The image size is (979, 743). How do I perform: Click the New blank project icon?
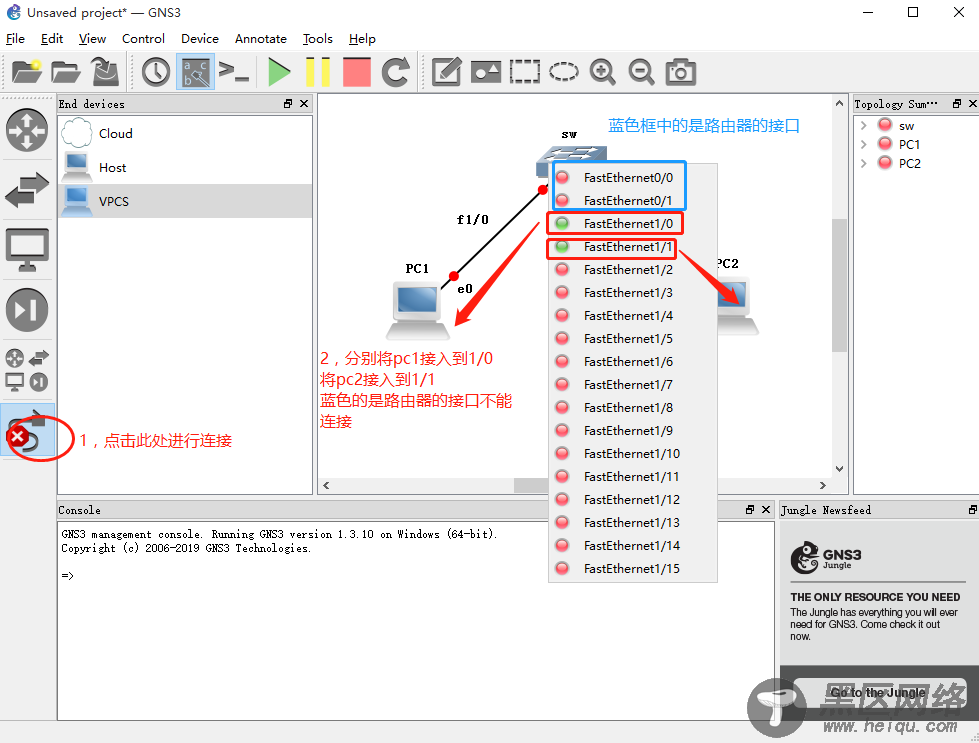pyautogui.click(x=26, y=72)
